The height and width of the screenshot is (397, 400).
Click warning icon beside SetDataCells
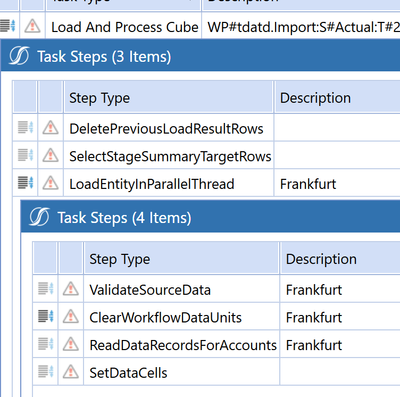(x=71, y=372)
